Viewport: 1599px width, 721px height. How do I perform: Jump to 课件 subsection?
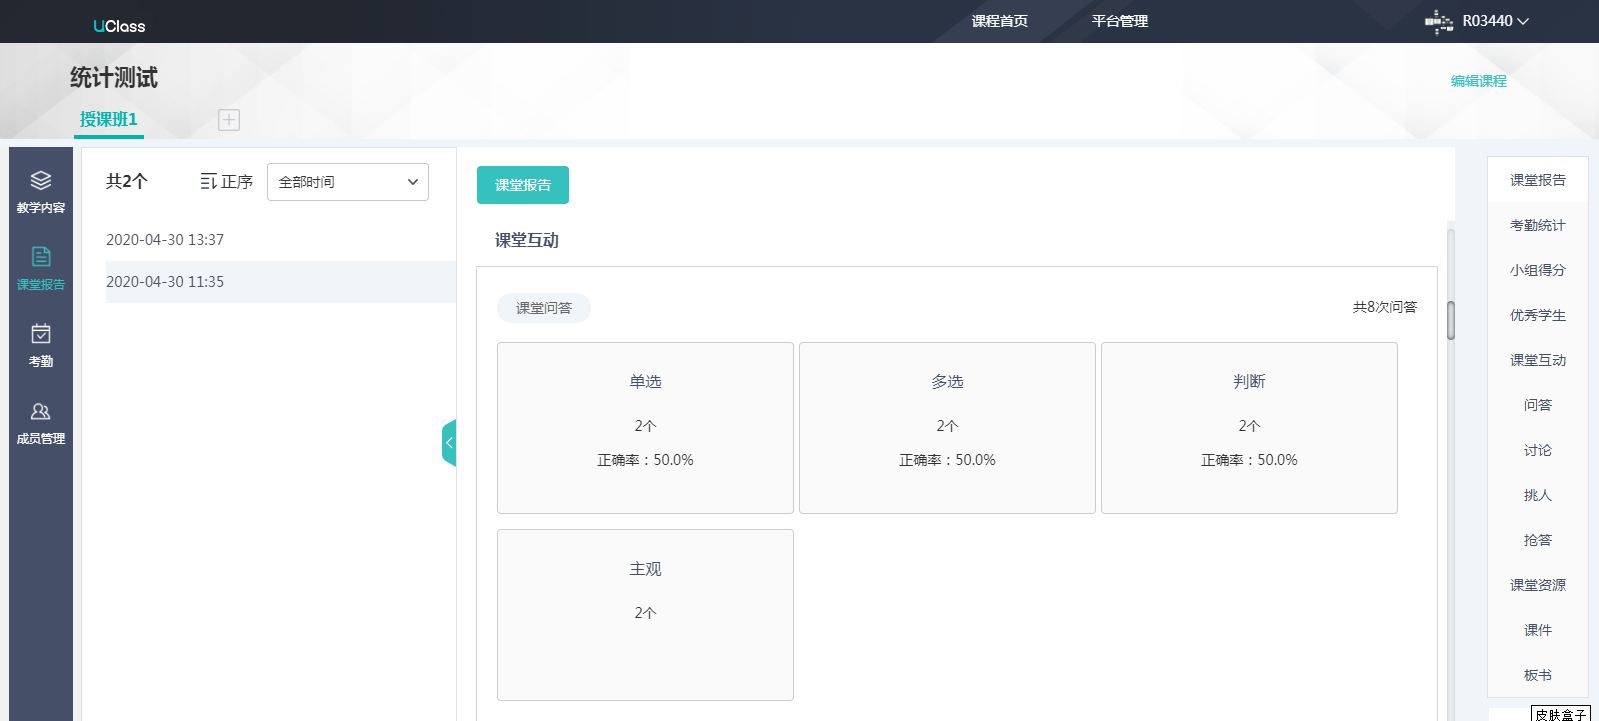click(x=1538, y=630)
